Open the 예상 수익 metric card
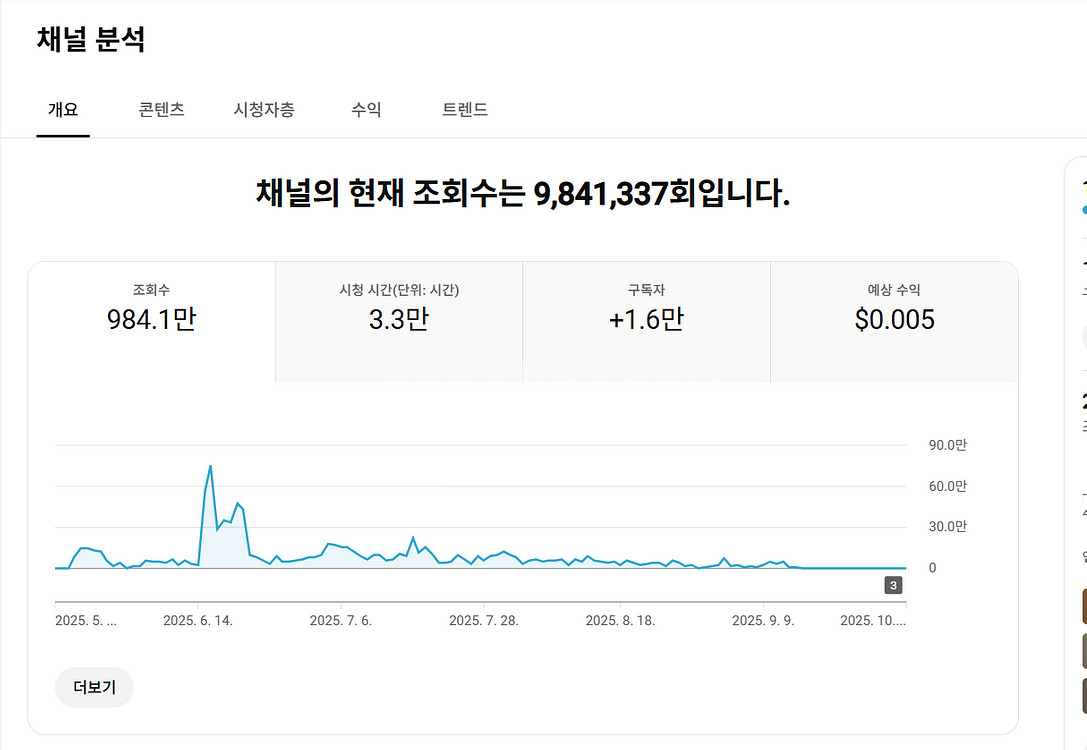 coord(894,308)
